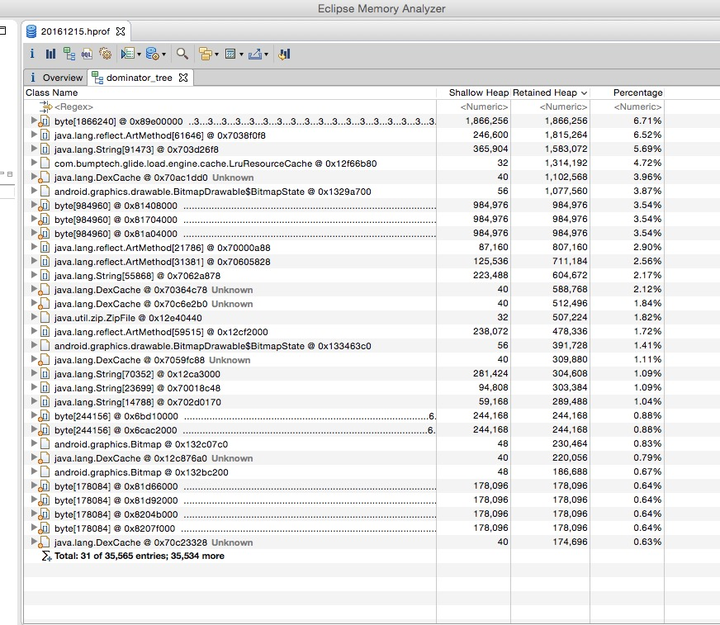Open the Group by dropdown arrow
Screen dimensions: 720x625
(x=216, y=54)
